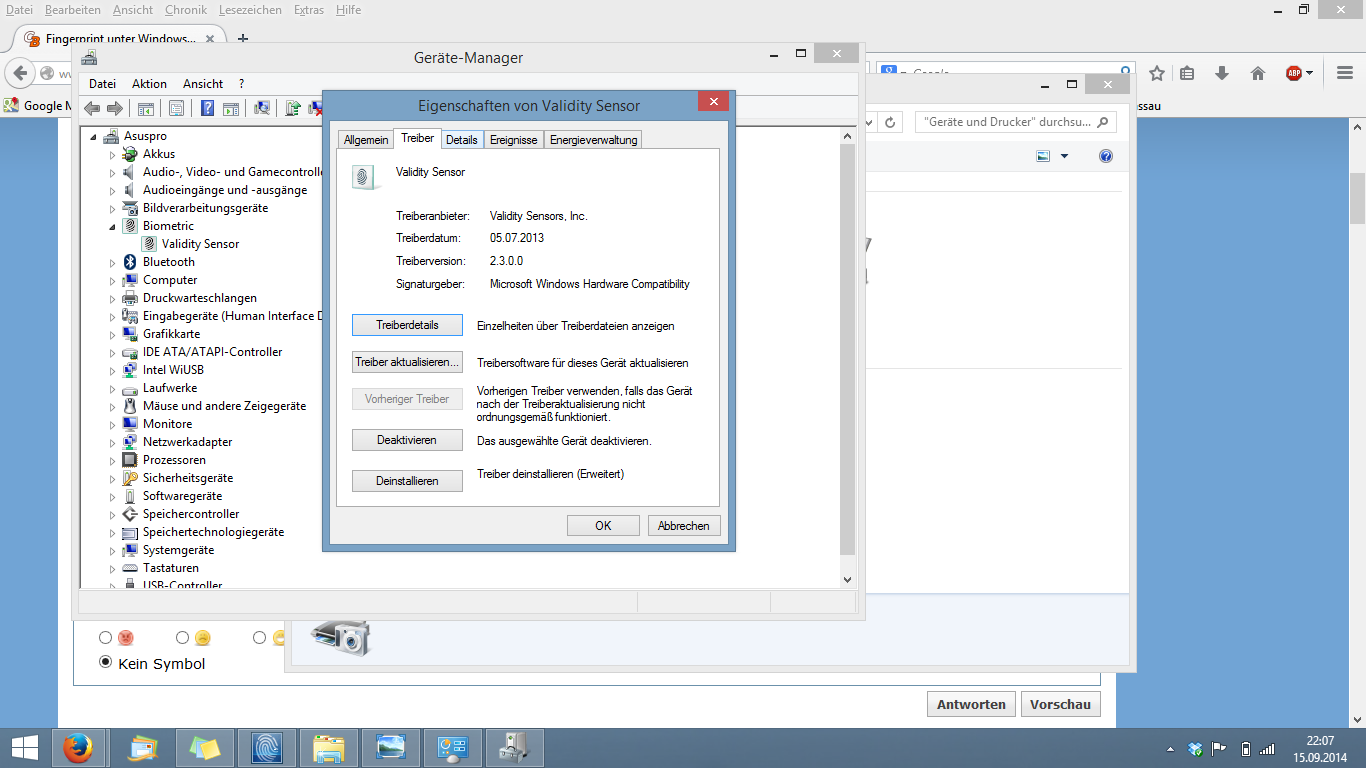The width and height of the screenshot is (1366, 768).
Task: Click the Back arrow in Geräte-Manager toolbar
Action: pos(92,108)
